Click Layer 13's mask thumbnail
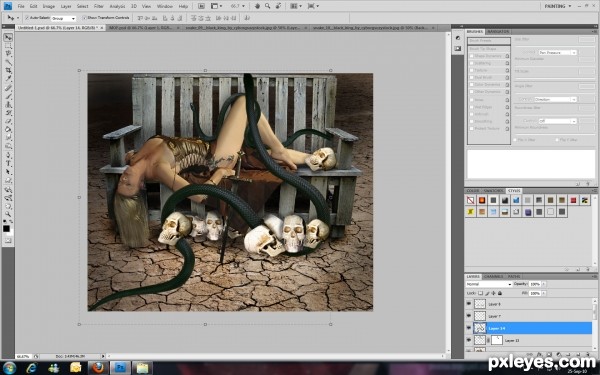This screenshot has height=375, width=600. 497,340
